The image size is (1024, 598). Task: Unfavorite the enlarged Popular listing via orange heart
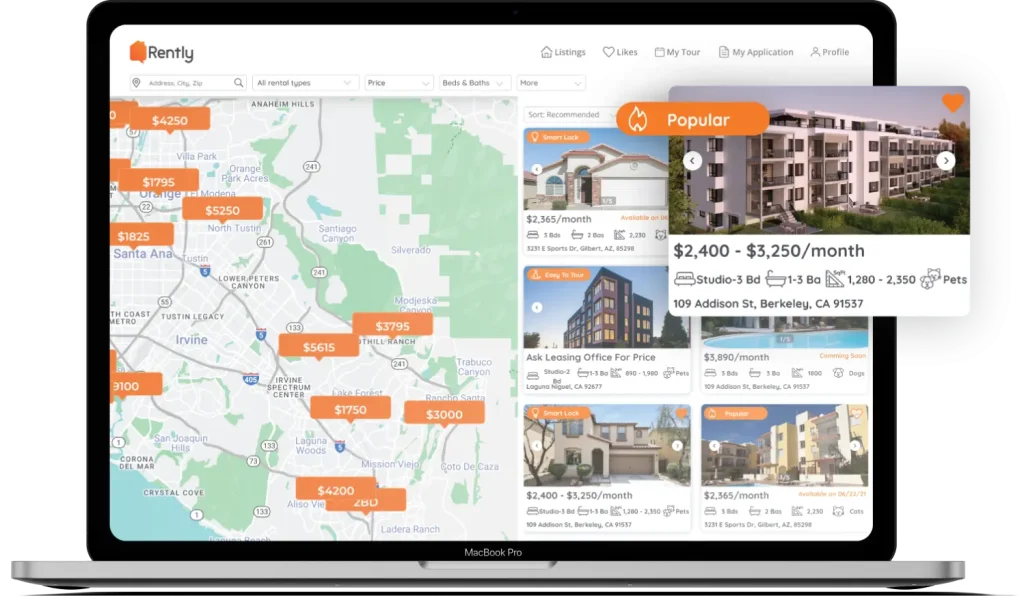point(952,103)
